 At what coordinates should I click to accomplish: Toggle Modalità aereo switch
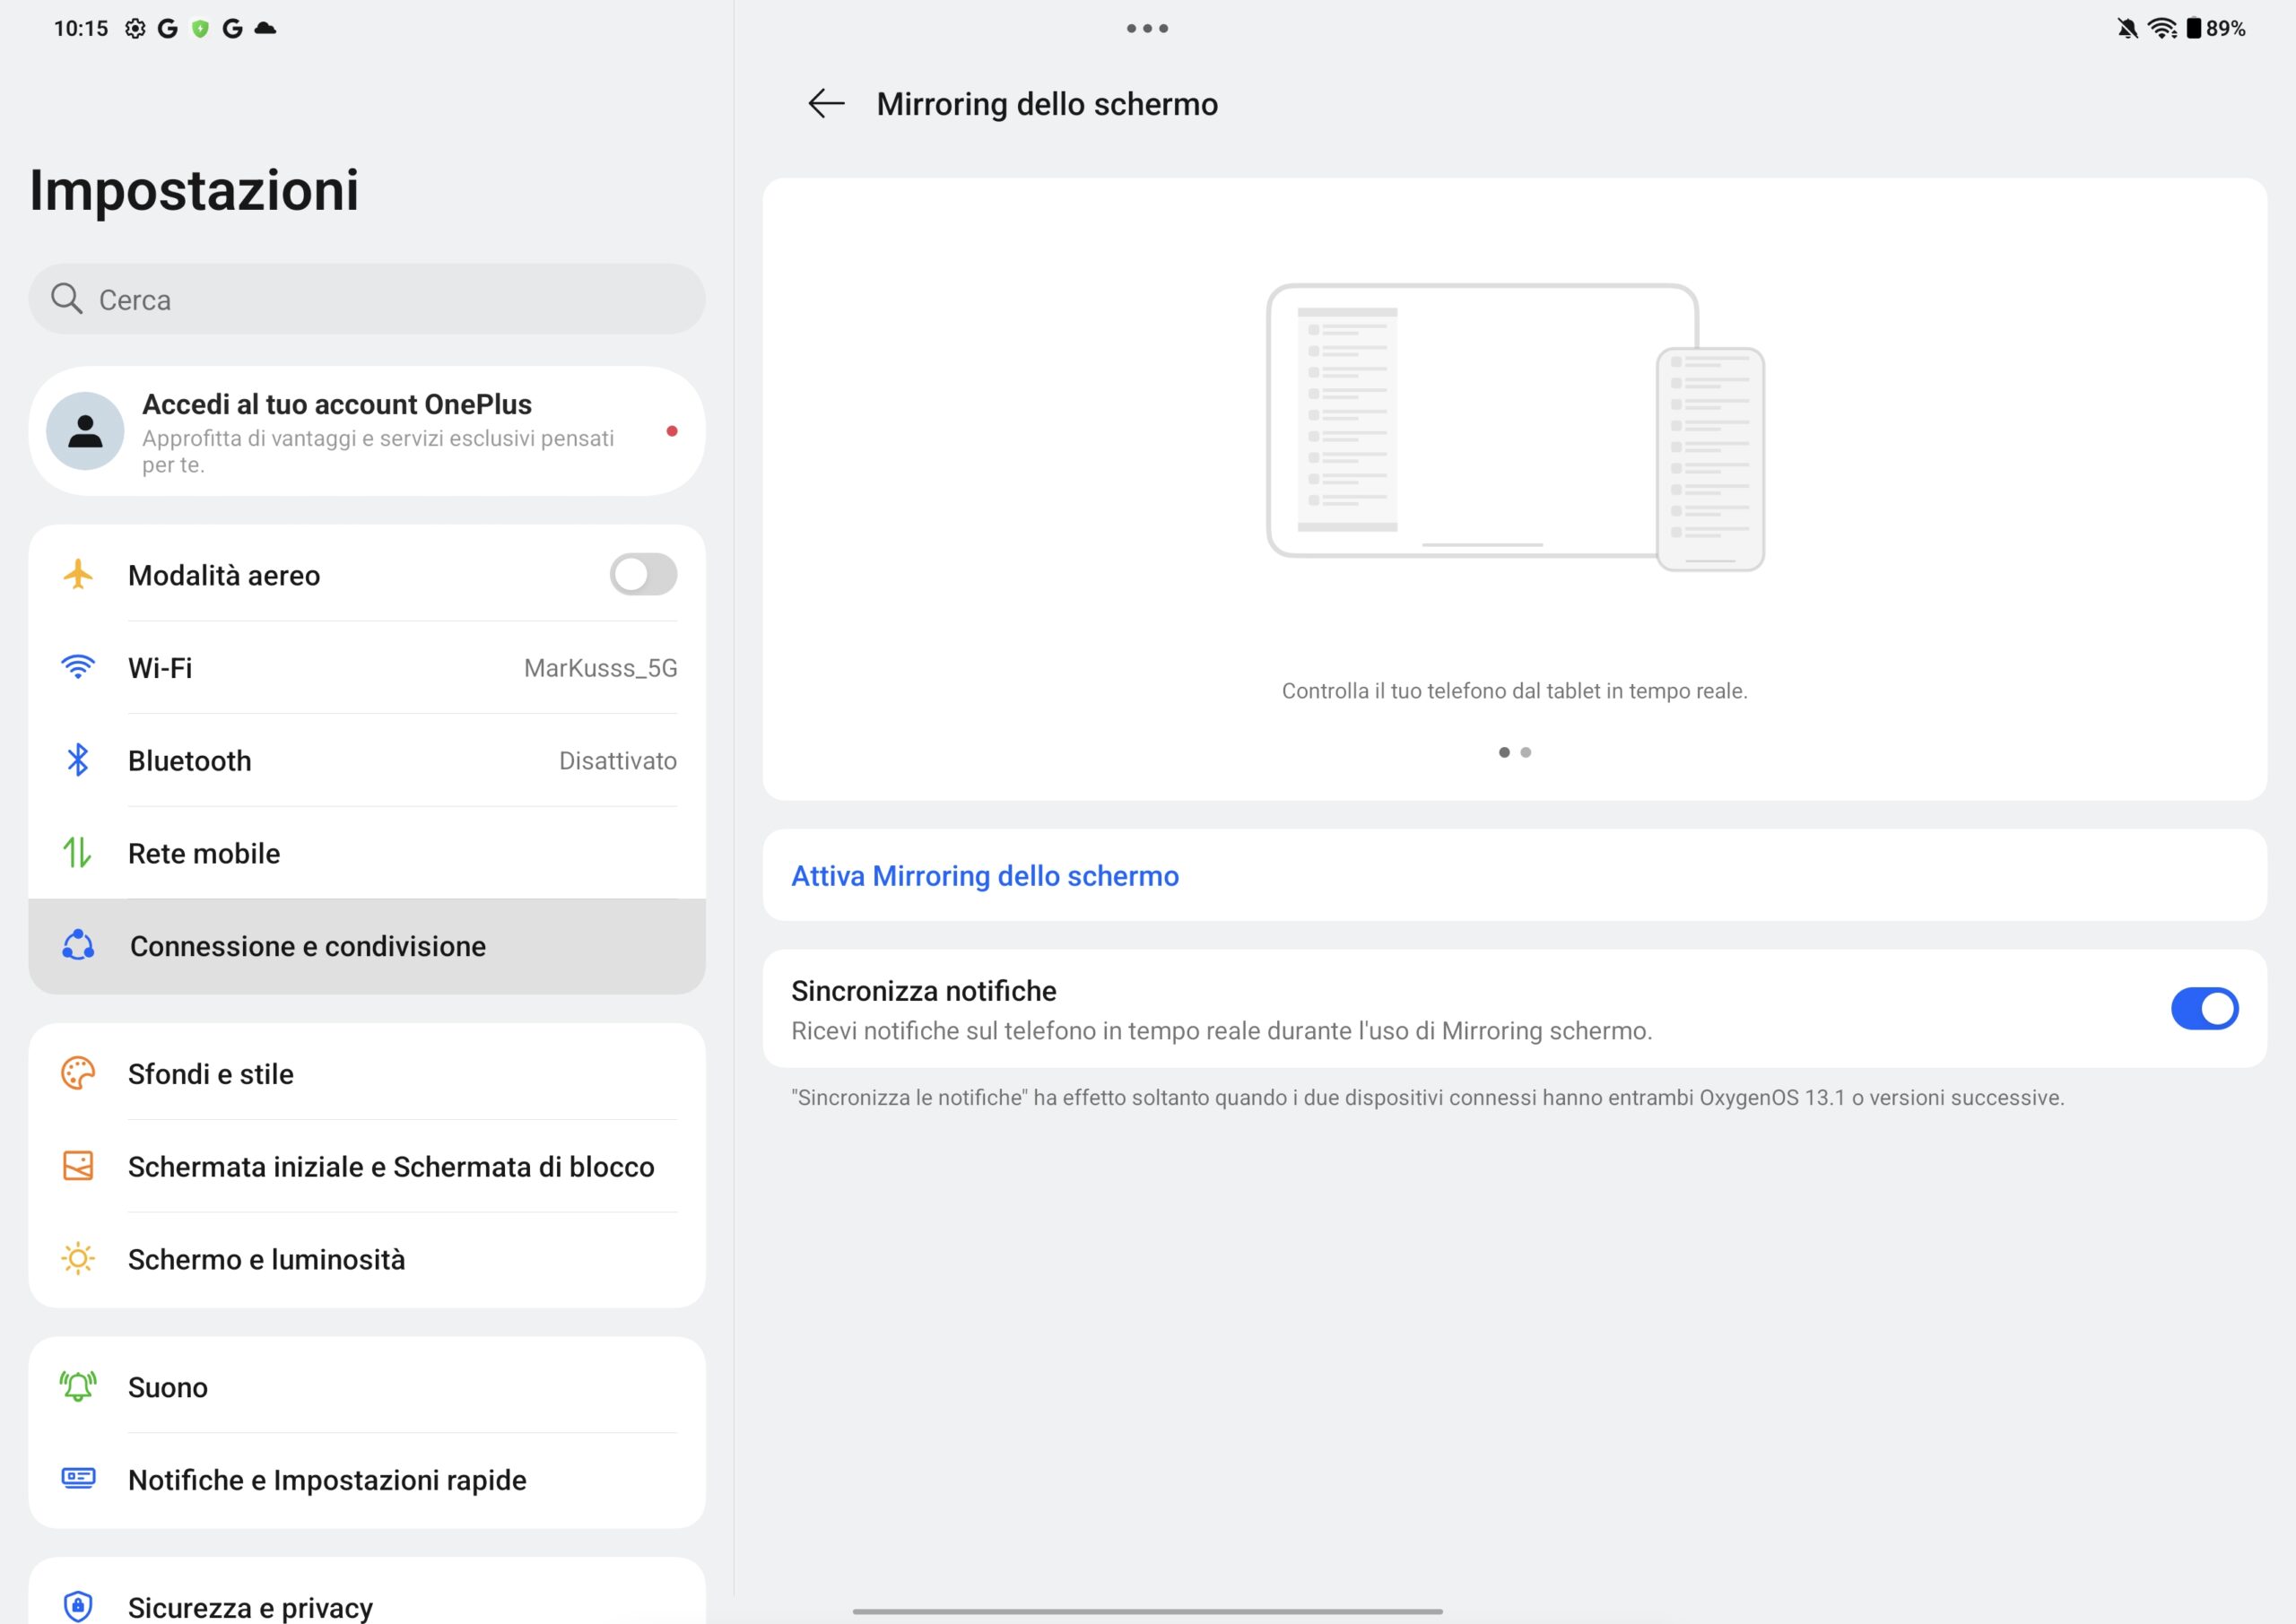point(644,575)
